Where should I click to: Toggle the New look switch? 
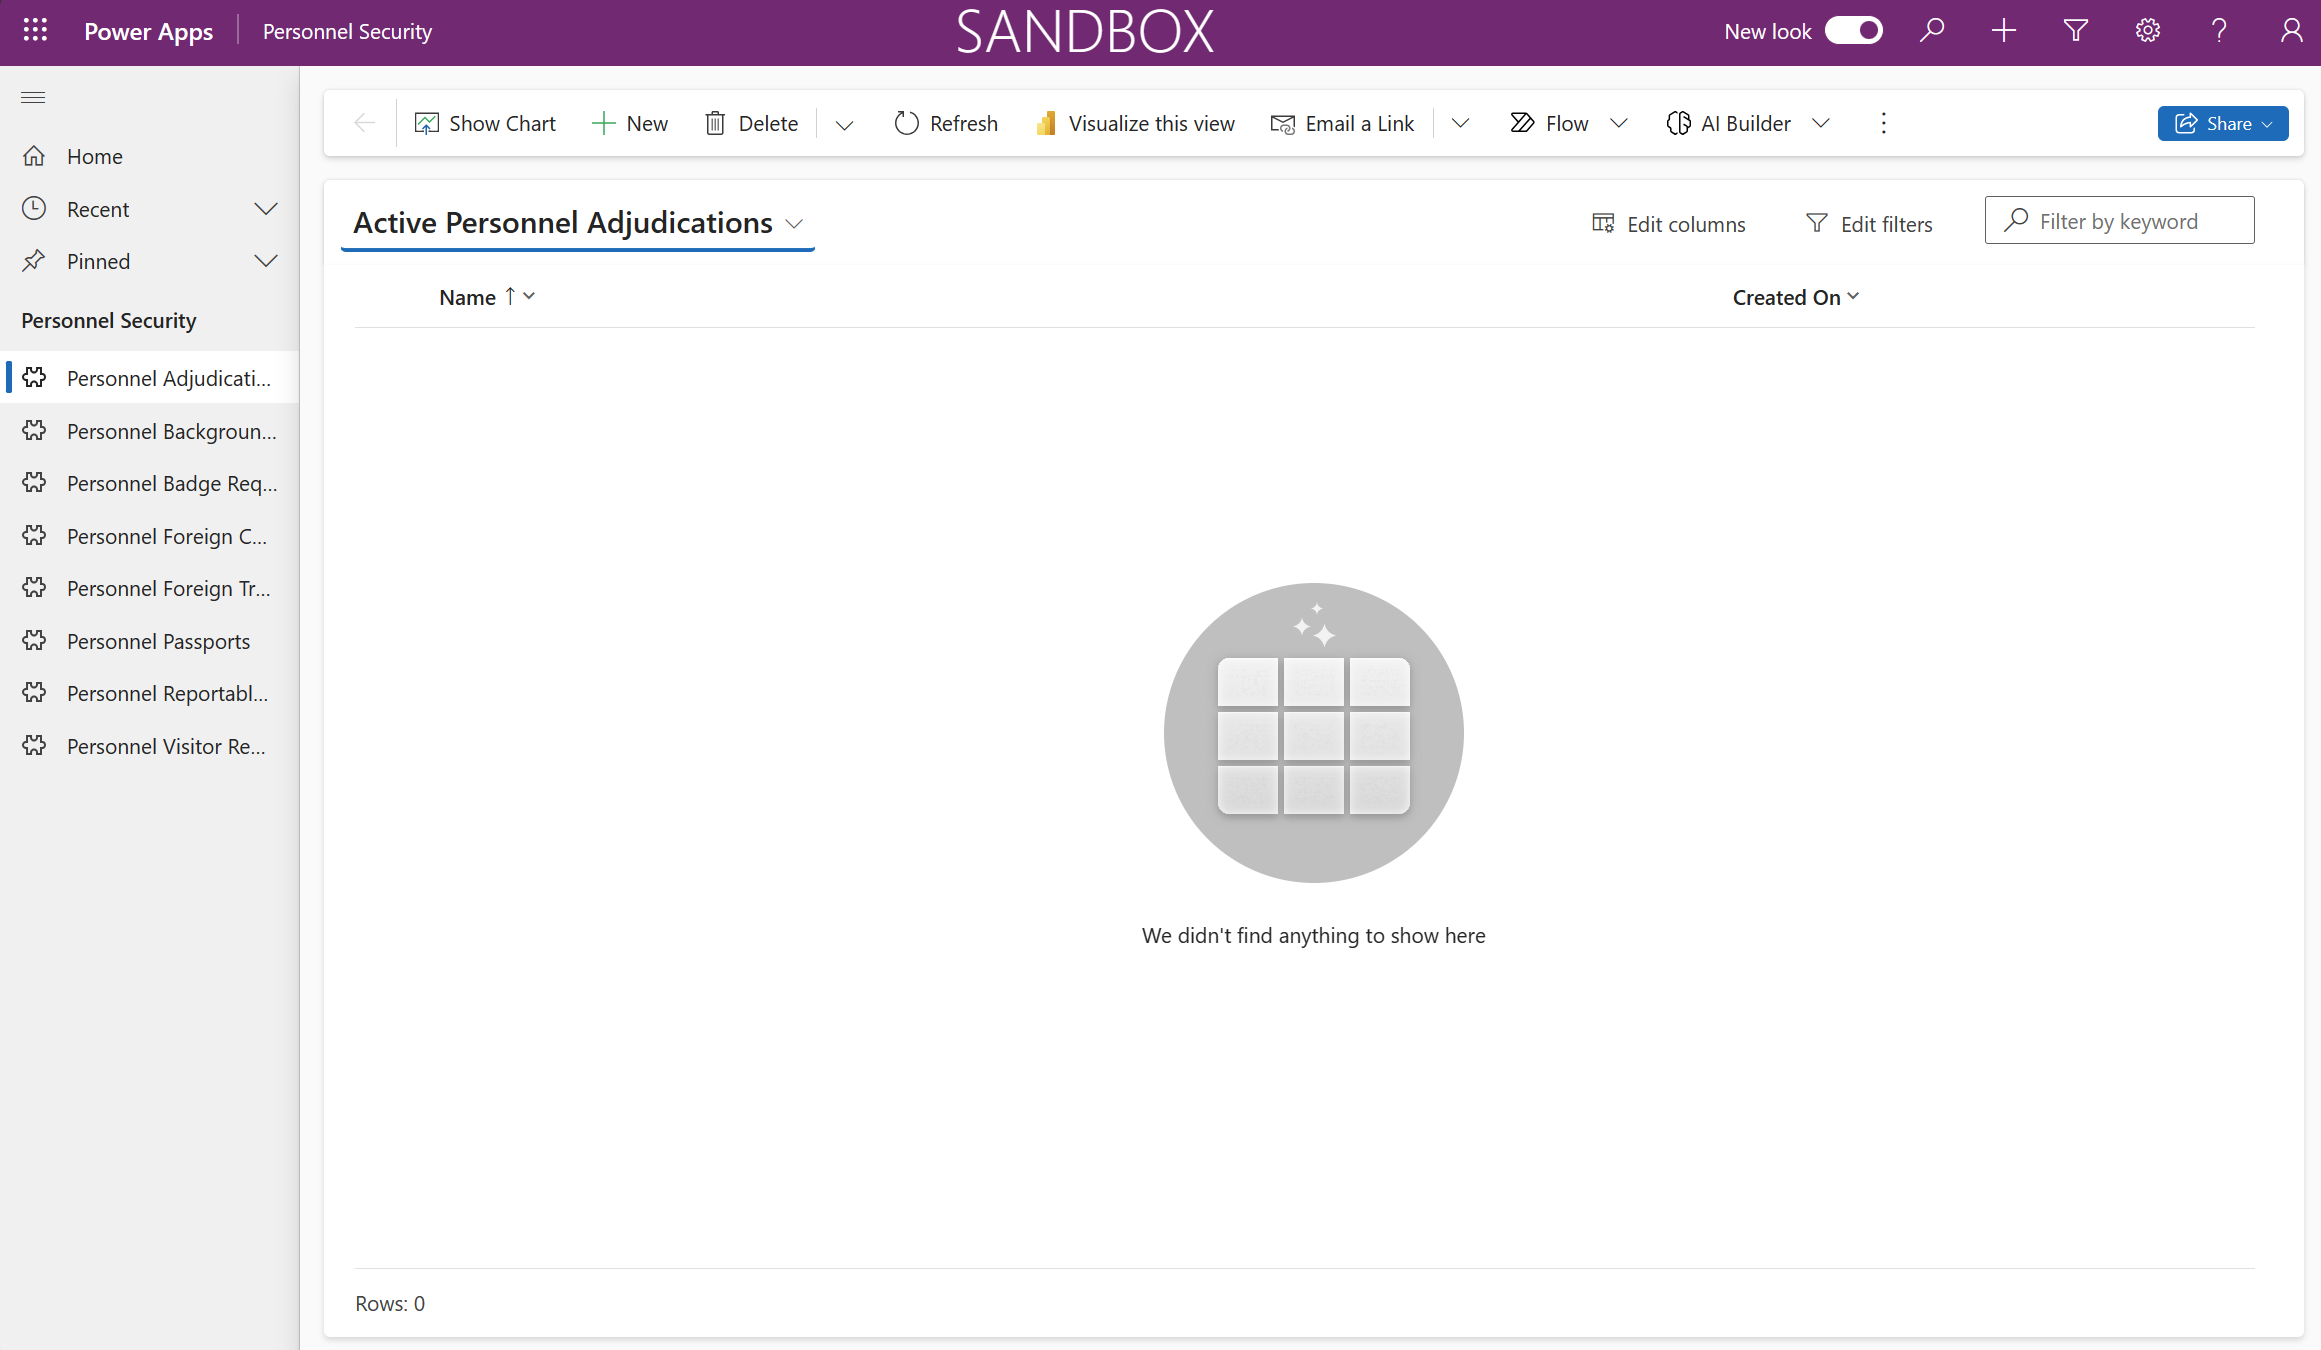coord(1854,31)
